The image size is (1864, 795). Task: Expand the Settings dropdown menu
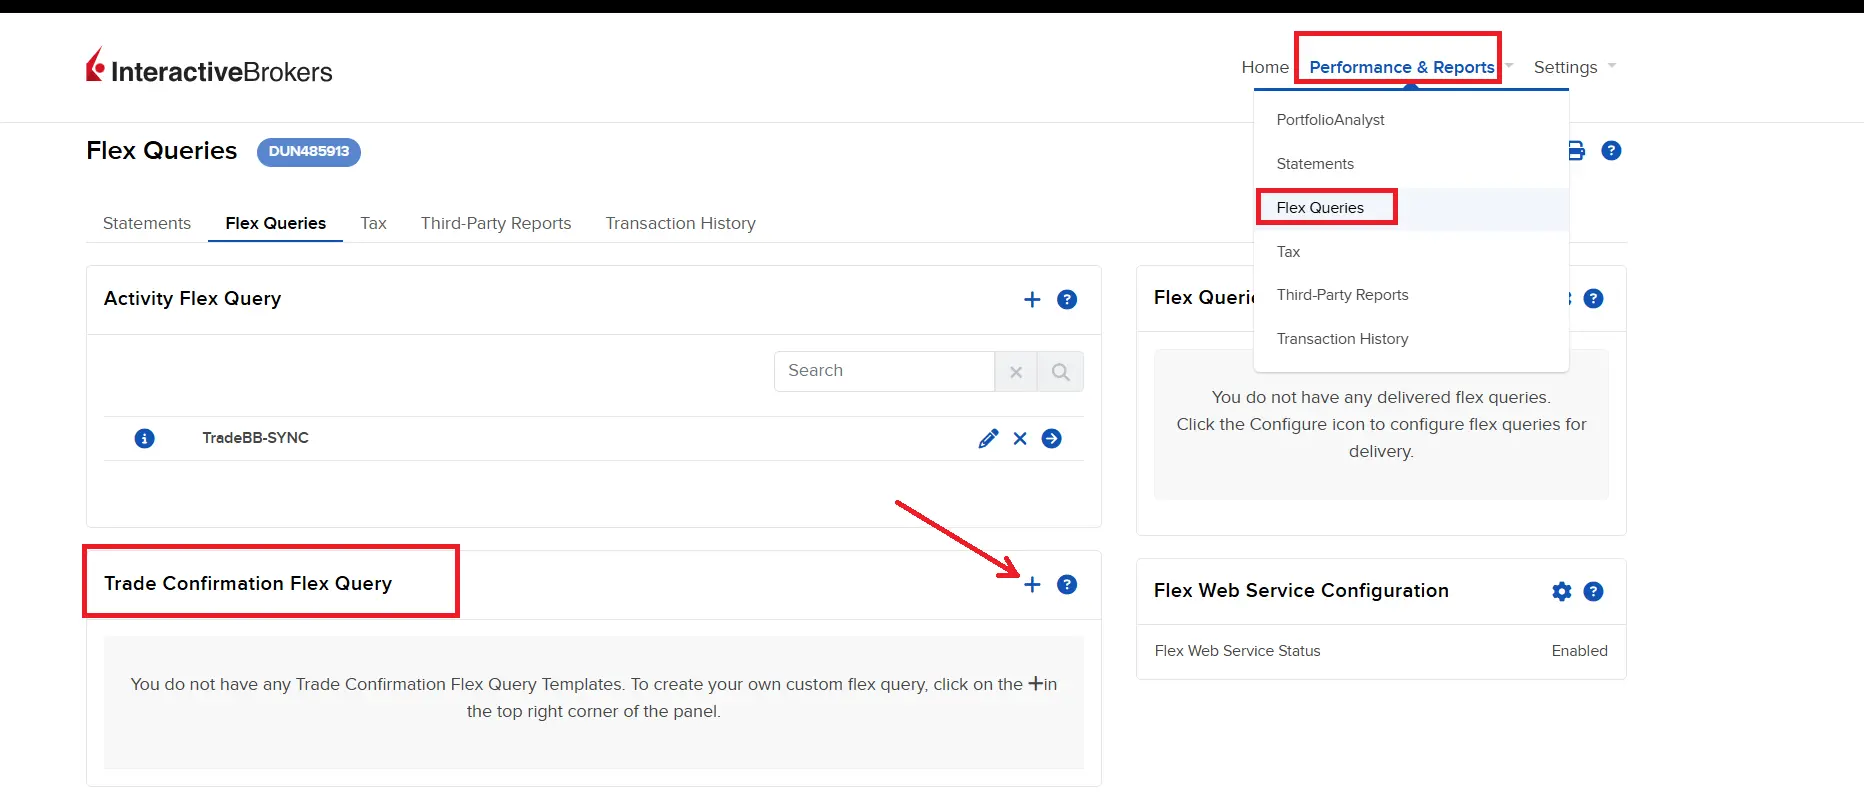coord(1574,67)
